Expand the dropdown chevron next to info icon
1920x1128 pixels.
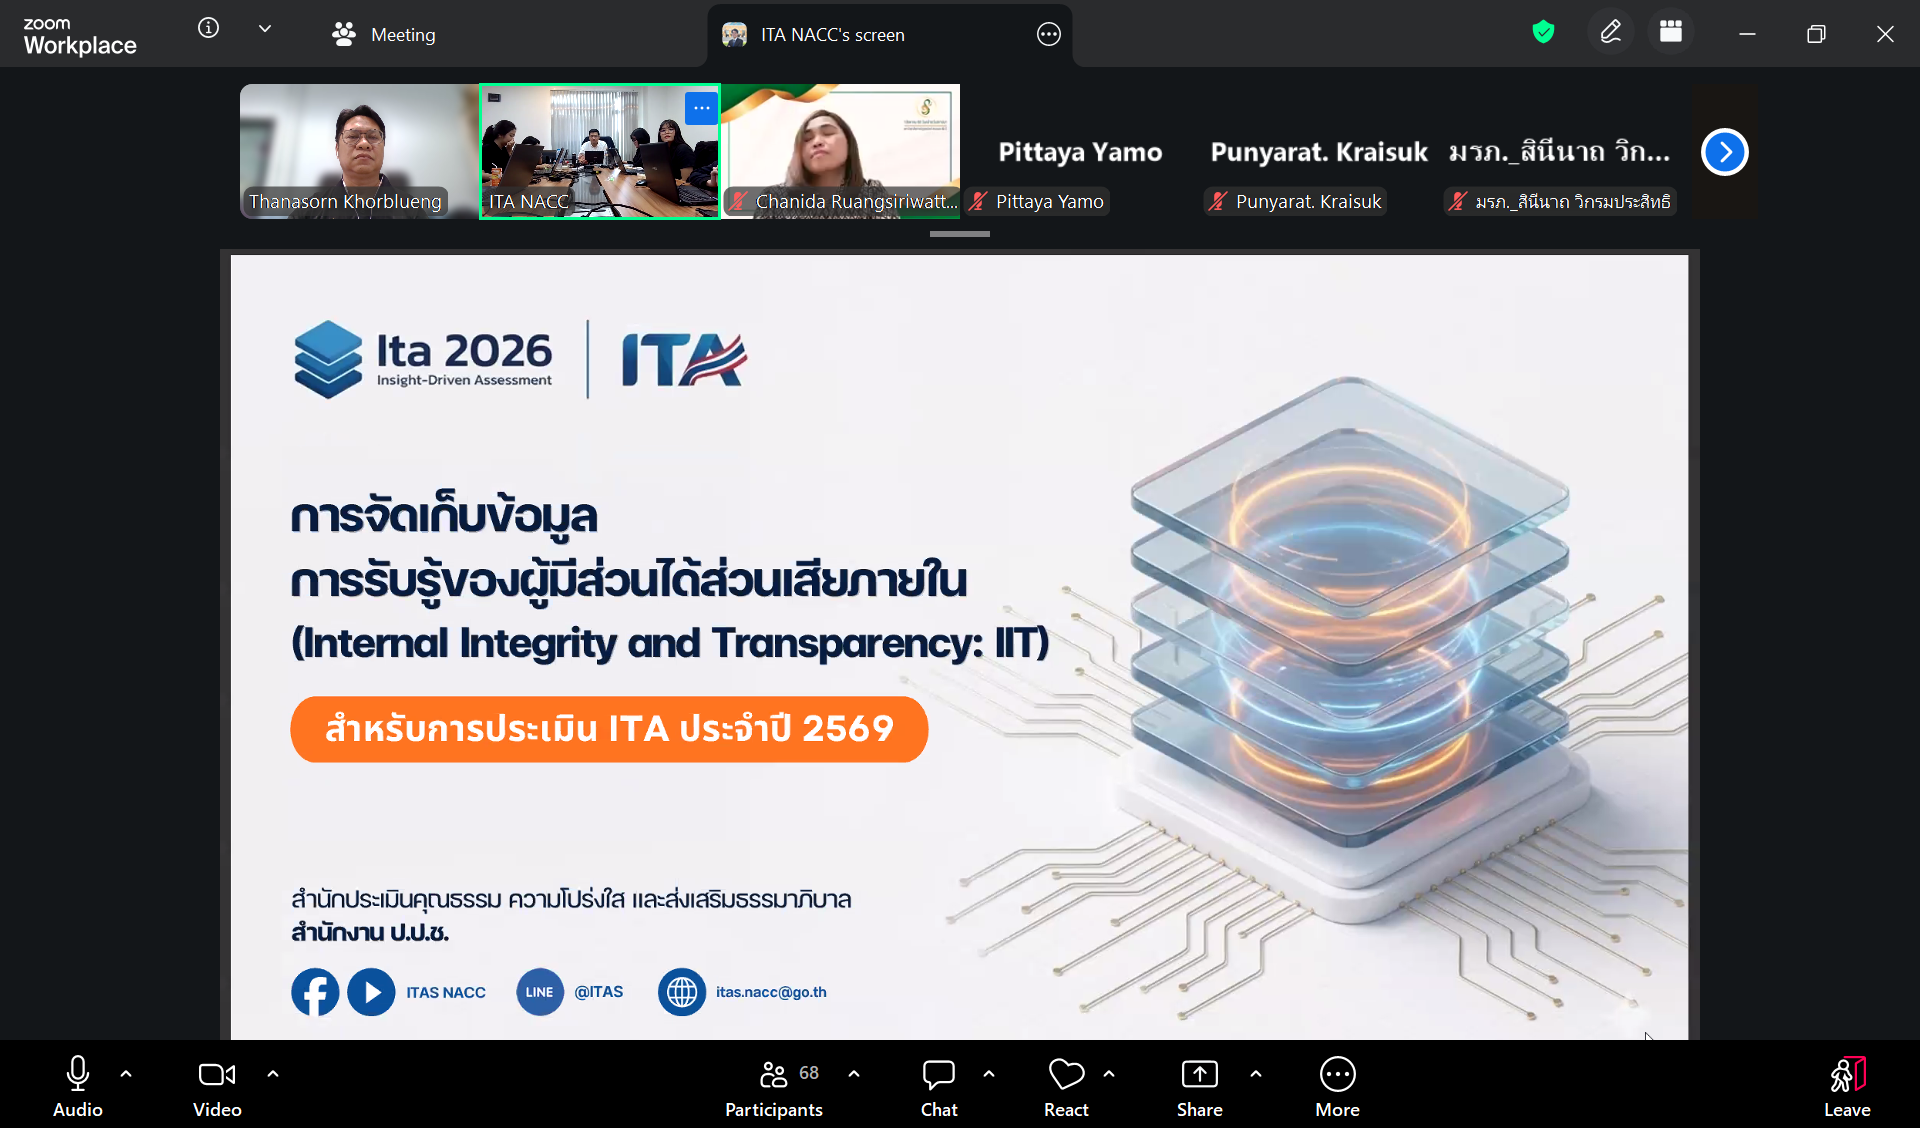click(265, 28)
